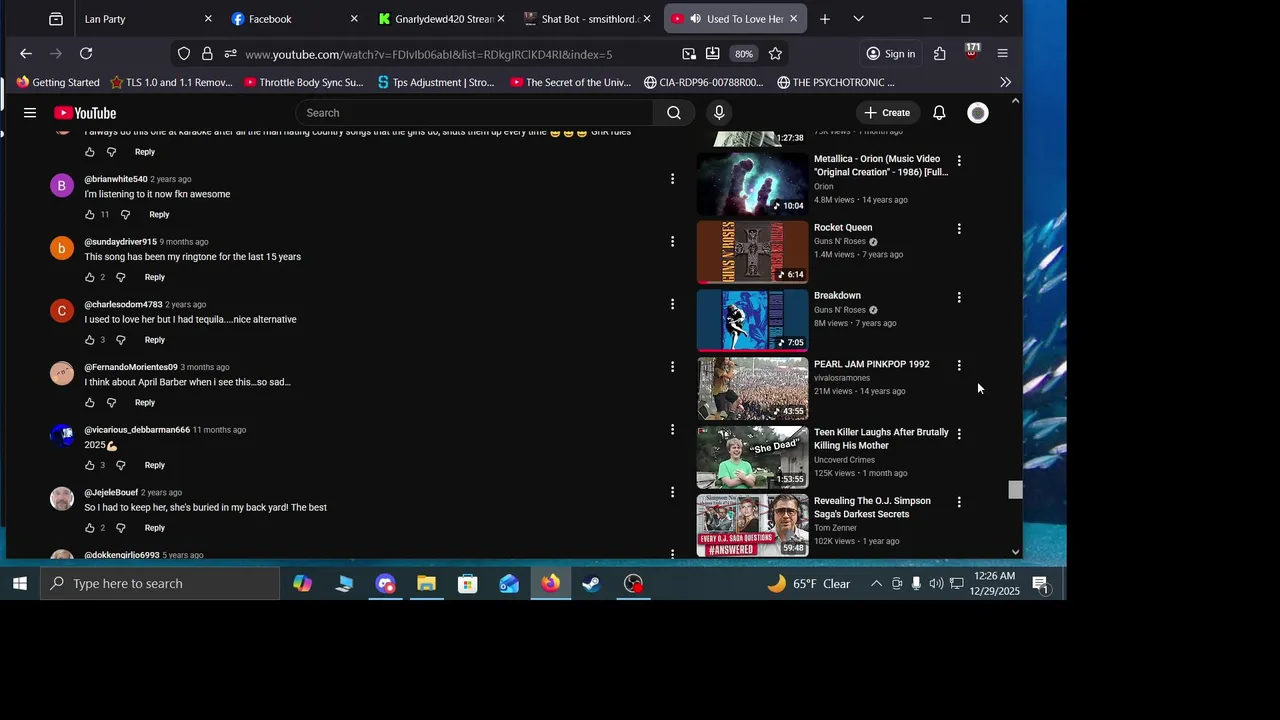Open options for Metallica Orion video
1280x720 pixels.
click(x=959, y=161)
